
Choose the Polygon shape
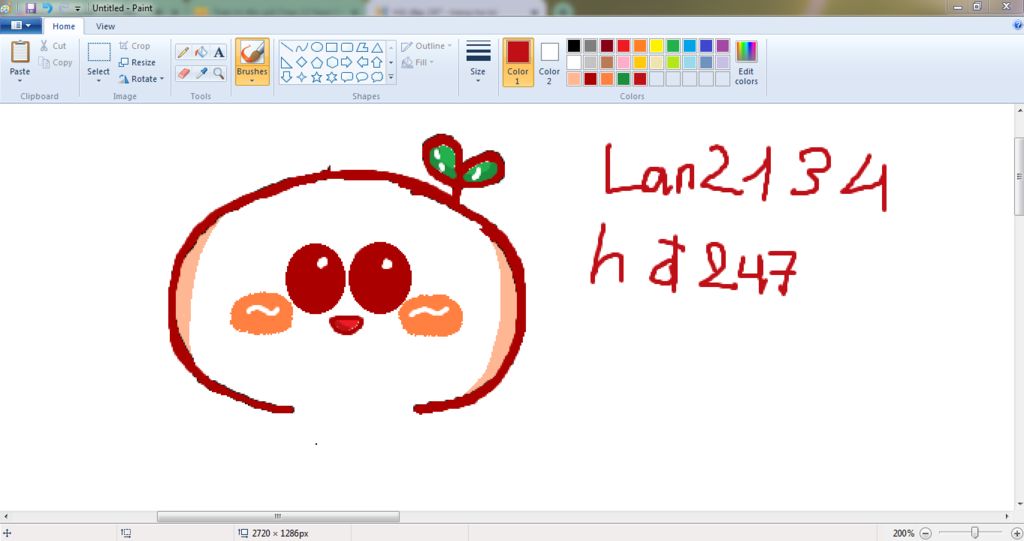[x=362, y=47]
